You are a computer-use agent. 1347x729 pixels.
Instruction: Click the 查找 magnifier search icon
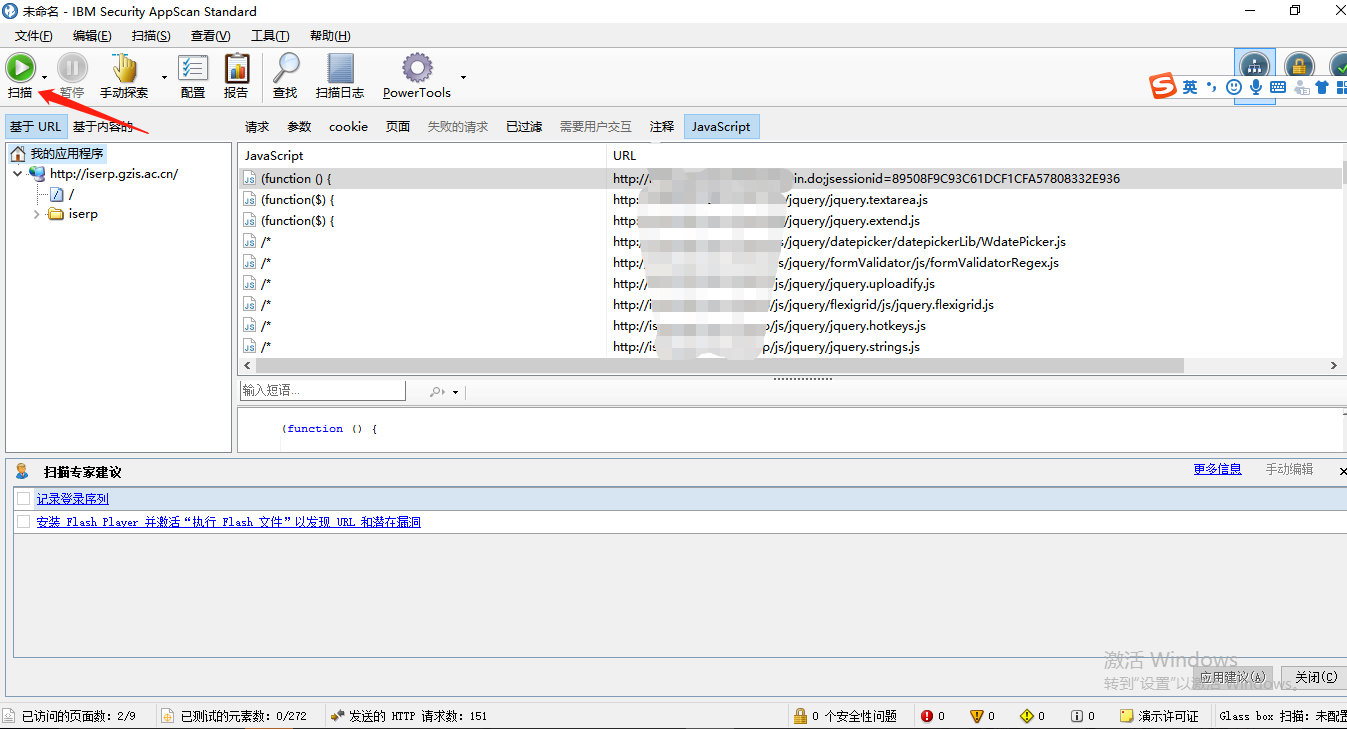(285, 68)
